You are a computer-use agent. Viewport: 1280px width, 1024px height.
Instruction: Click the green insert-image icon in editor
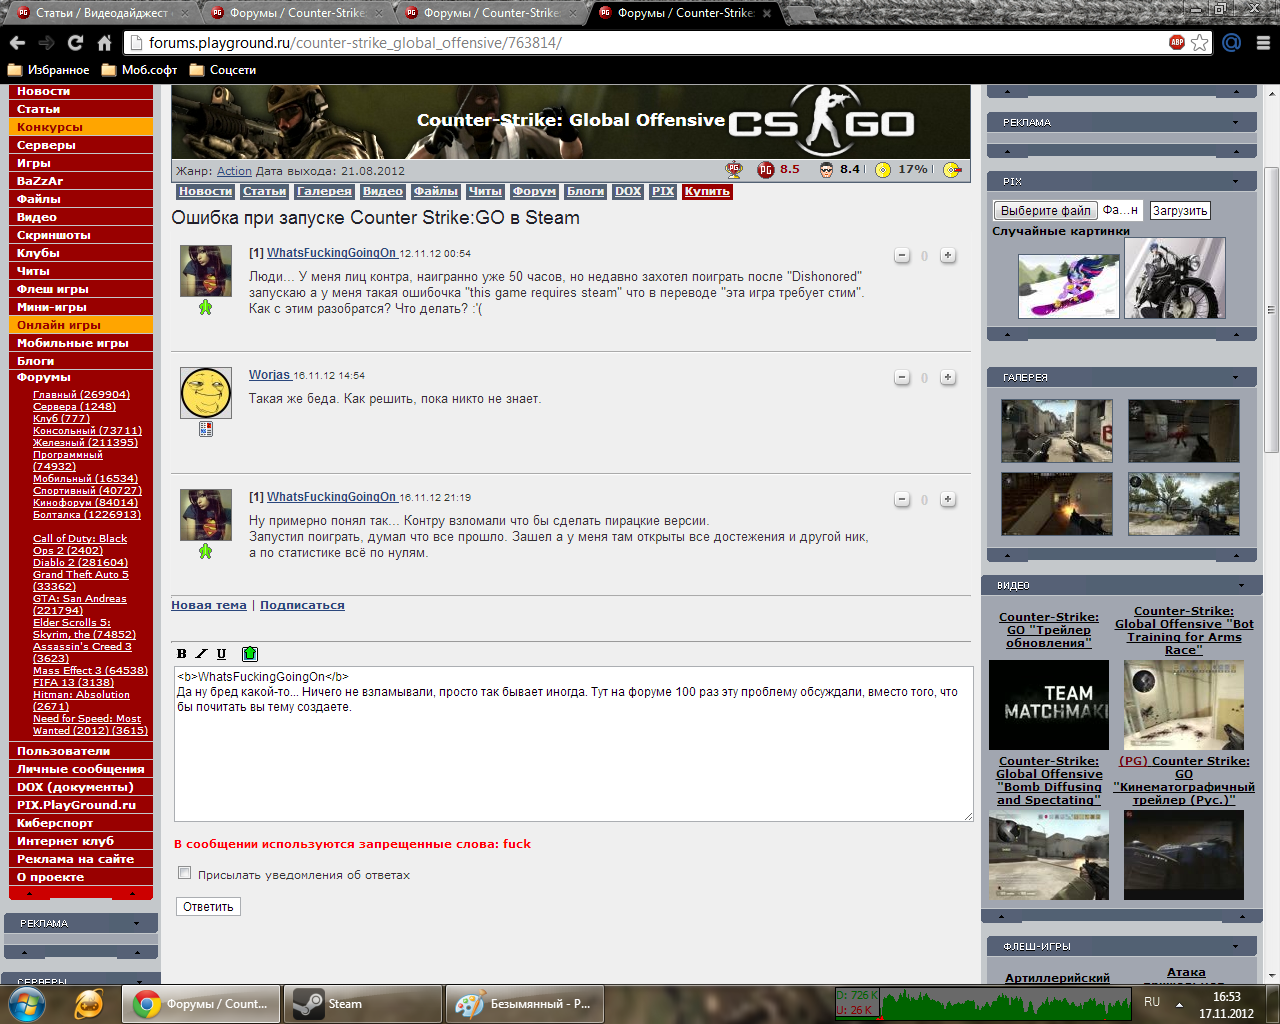tap(250, 654)
